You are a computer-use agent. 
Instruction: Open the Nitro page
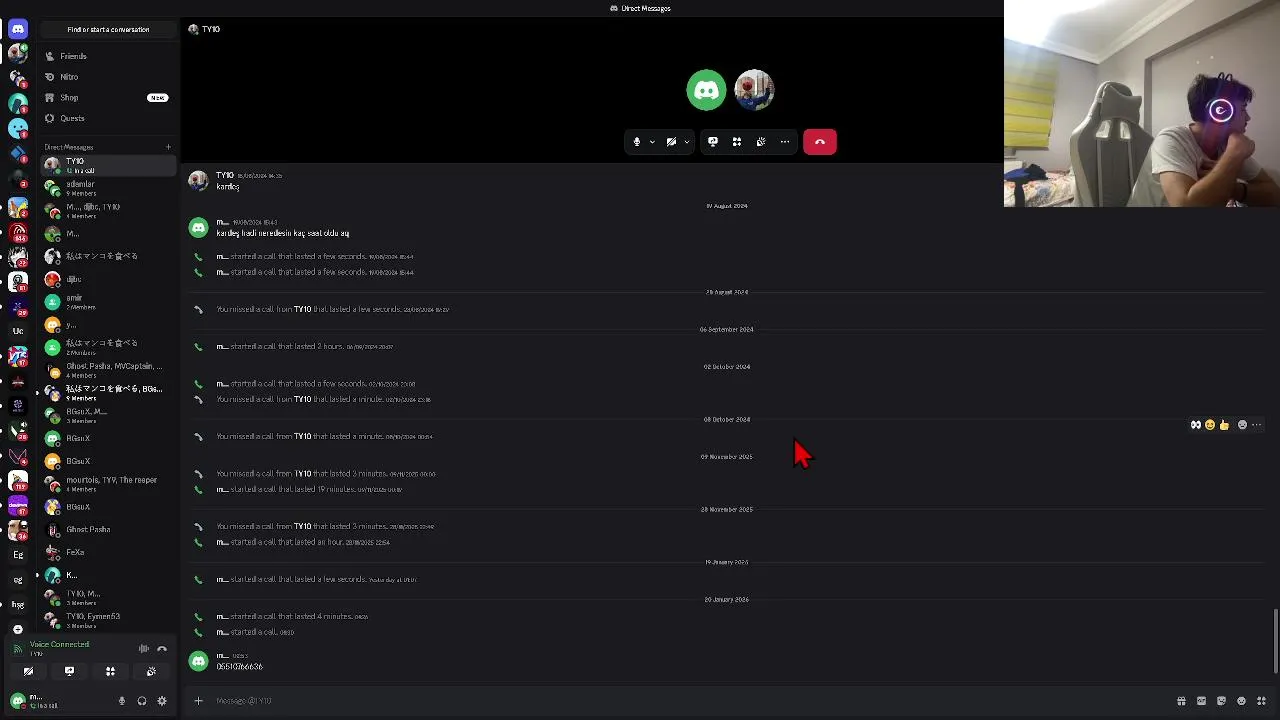click(108, 77)
